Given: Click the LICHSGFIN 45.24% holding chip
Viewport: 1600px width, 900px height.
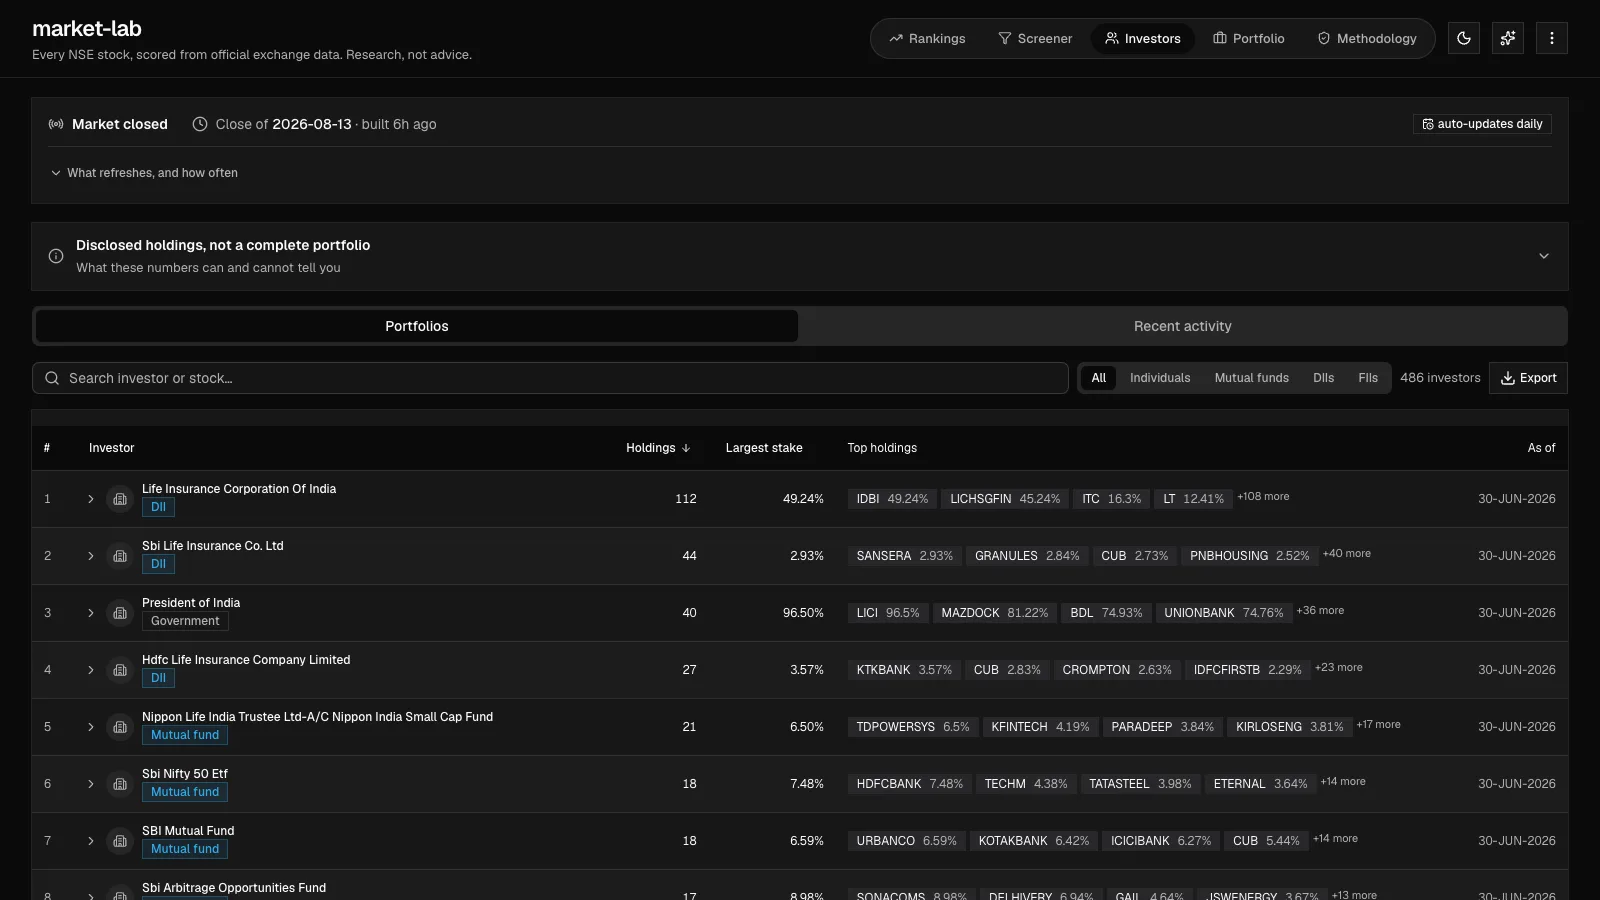Looking at the screenshot, I should (x=1005, y=499).
